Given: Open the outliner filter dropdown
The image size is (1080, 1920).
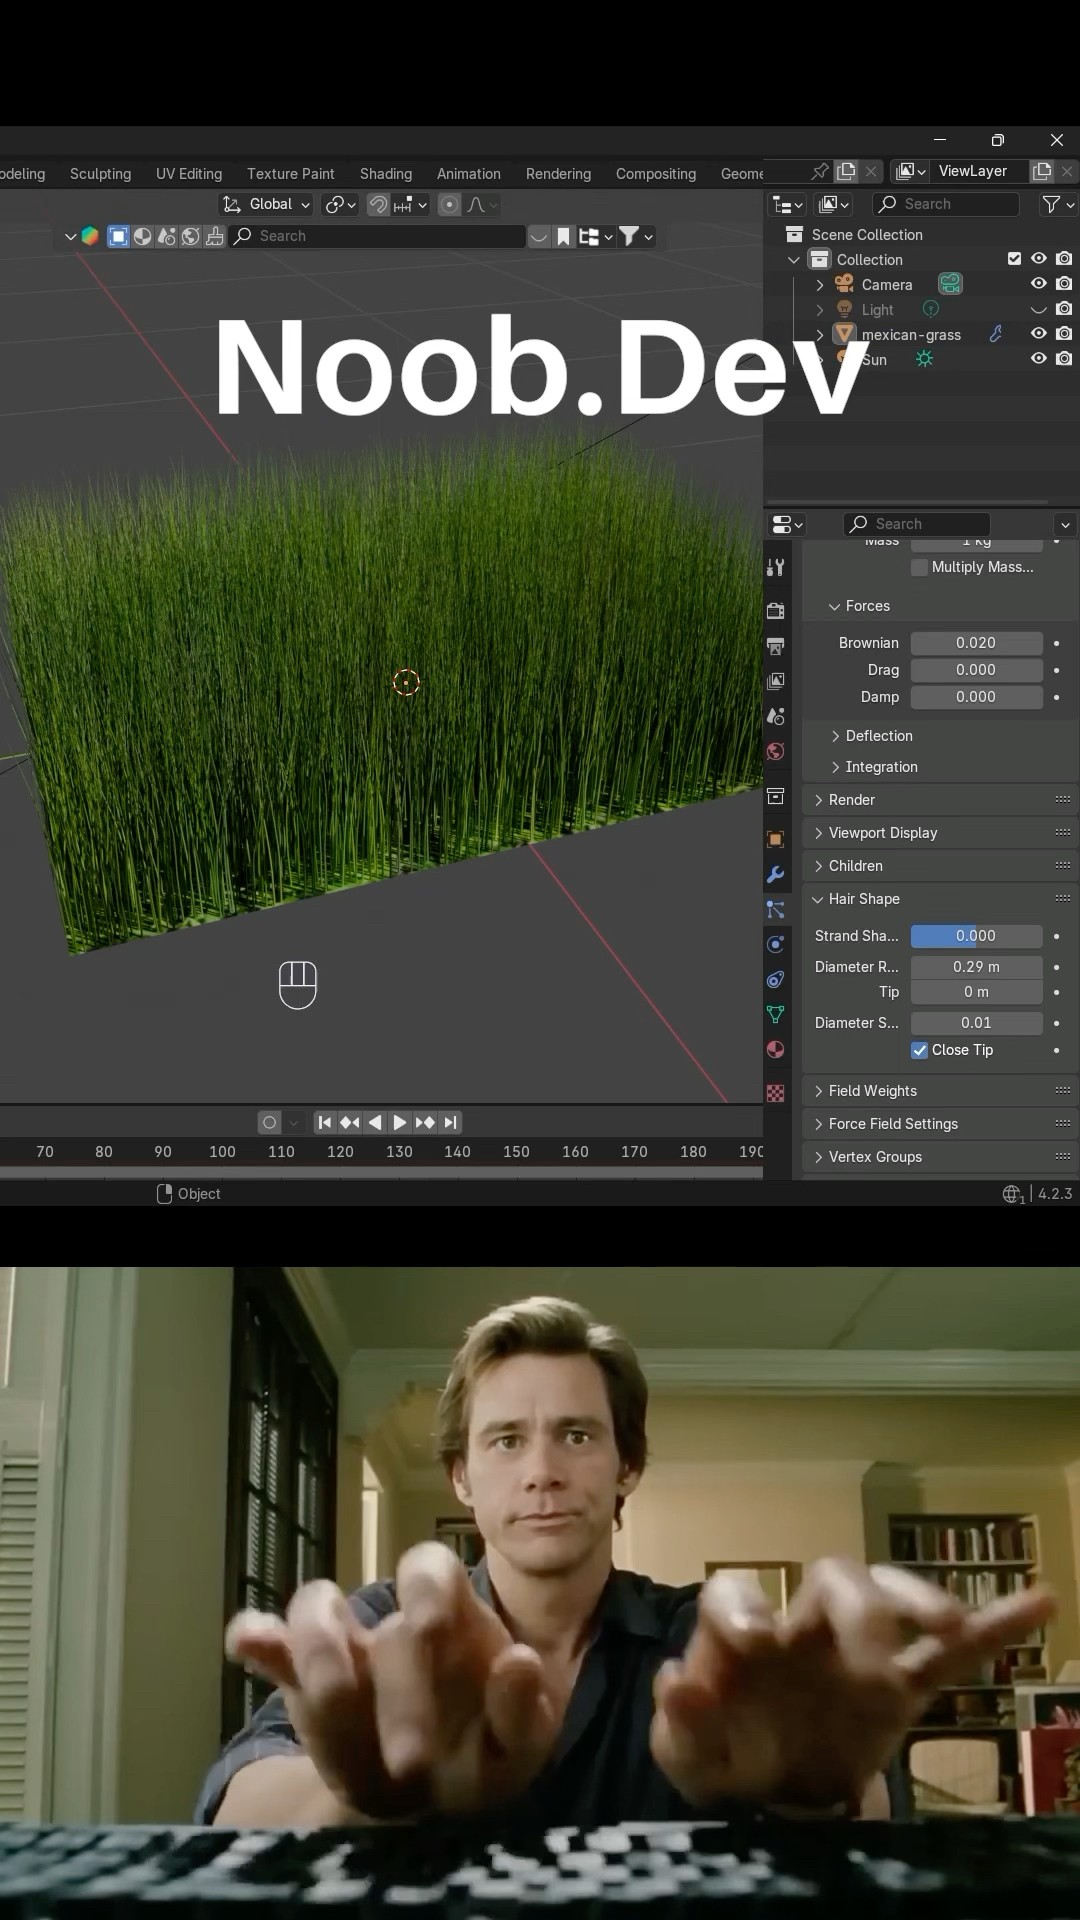Looking at the screenshot, I should click(1057, 204).
